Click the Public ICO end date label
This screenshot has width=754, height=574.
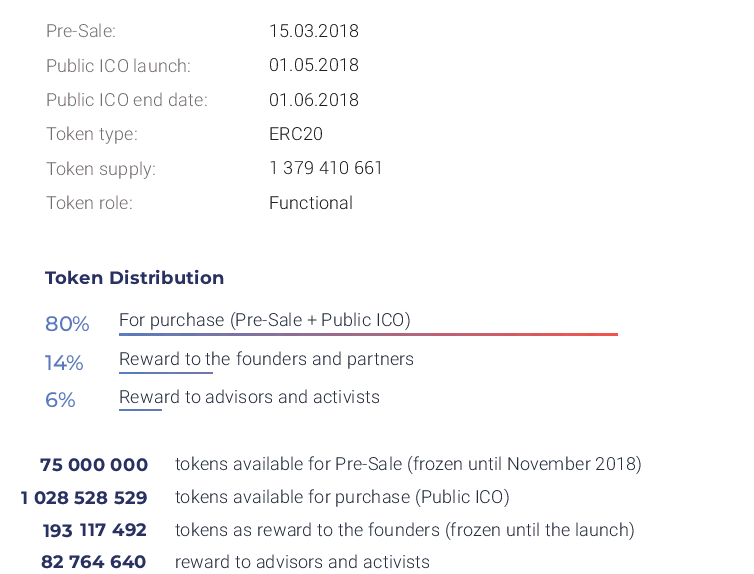(126, 100)
